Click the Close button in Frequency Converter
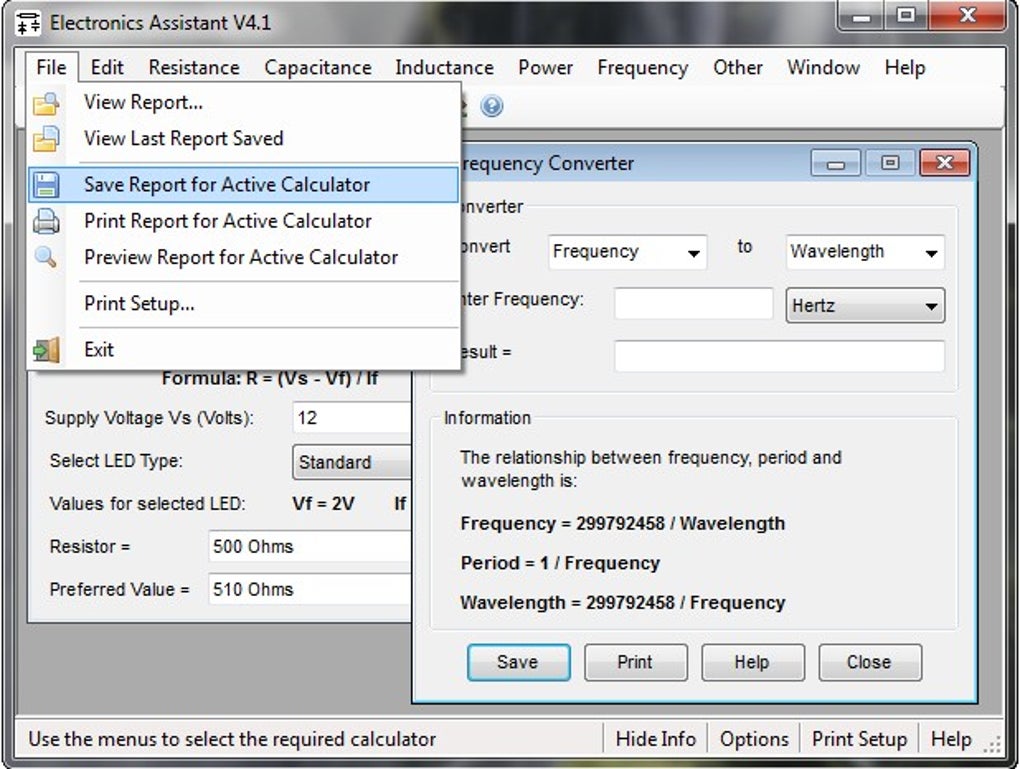Viewport: 1020px width, 769px height. coord(870,662)
